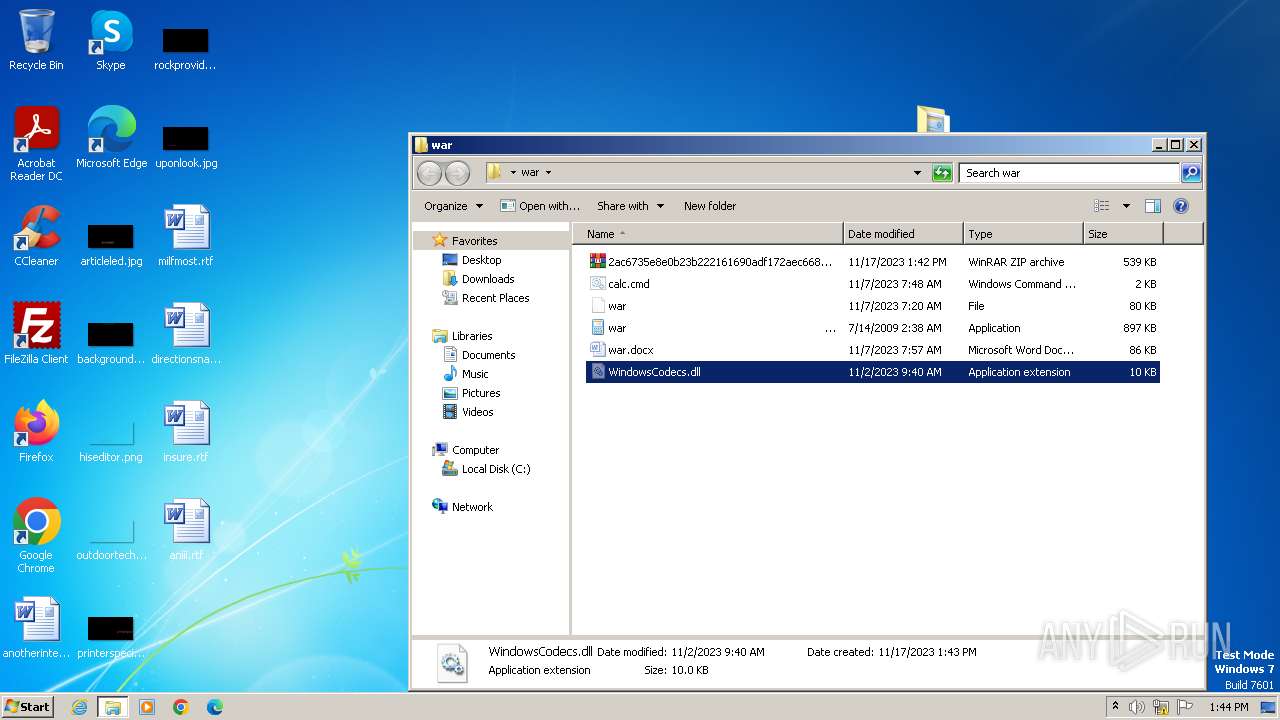Sort by Date modified column
This screenshot has height=720, width=1280.
click(903, 234)
